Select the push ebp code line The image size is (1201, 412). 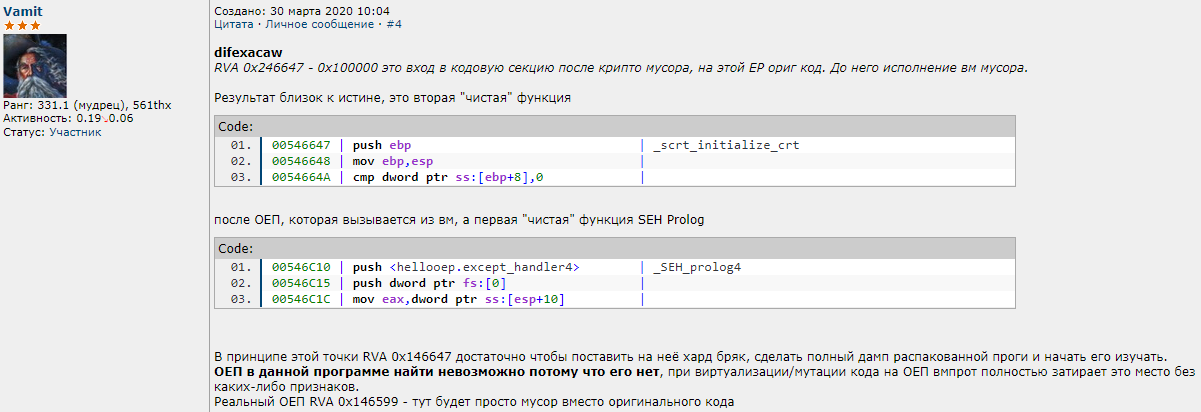click(x=382, y=145)
